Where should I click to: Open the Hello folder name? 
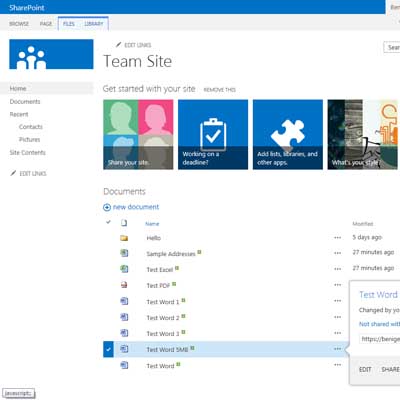pos(154,238)
